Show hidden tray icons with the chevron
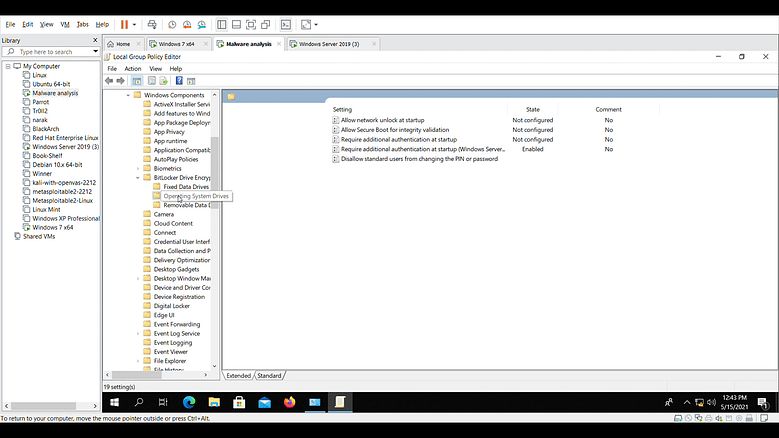 [687, 402]
